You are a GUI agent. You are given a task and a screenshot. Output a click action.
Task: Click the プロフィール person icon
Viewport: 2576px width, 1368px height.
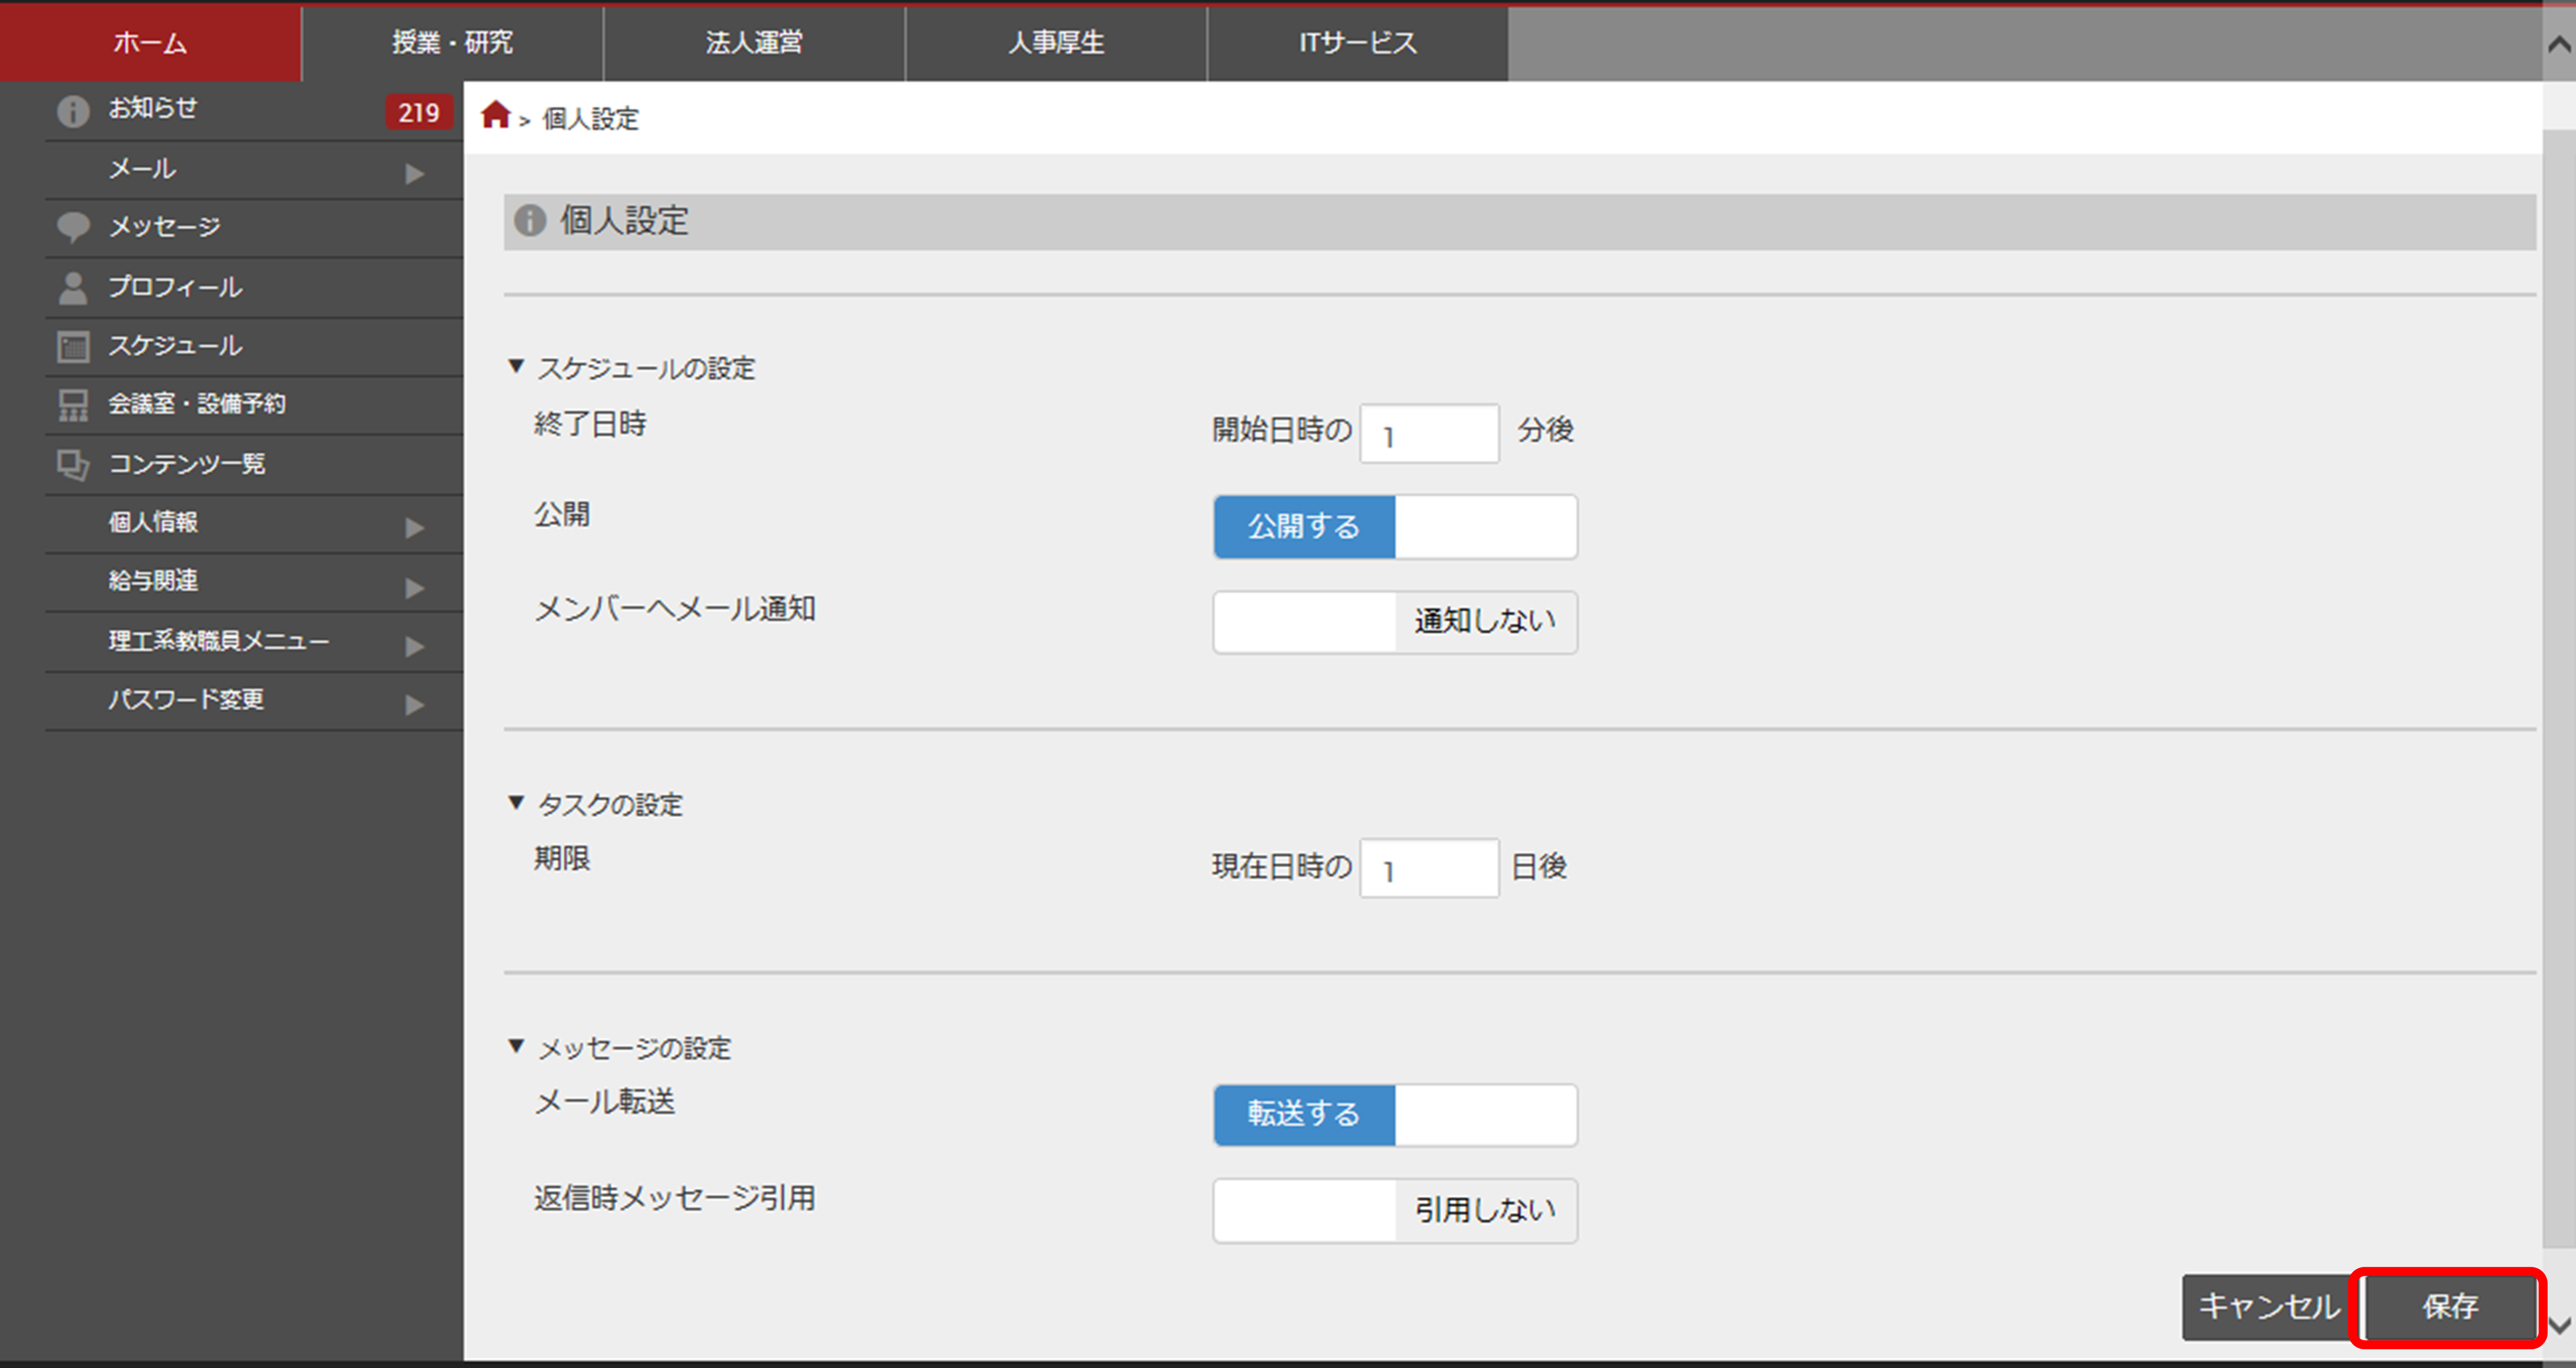(x=73, y=287)
